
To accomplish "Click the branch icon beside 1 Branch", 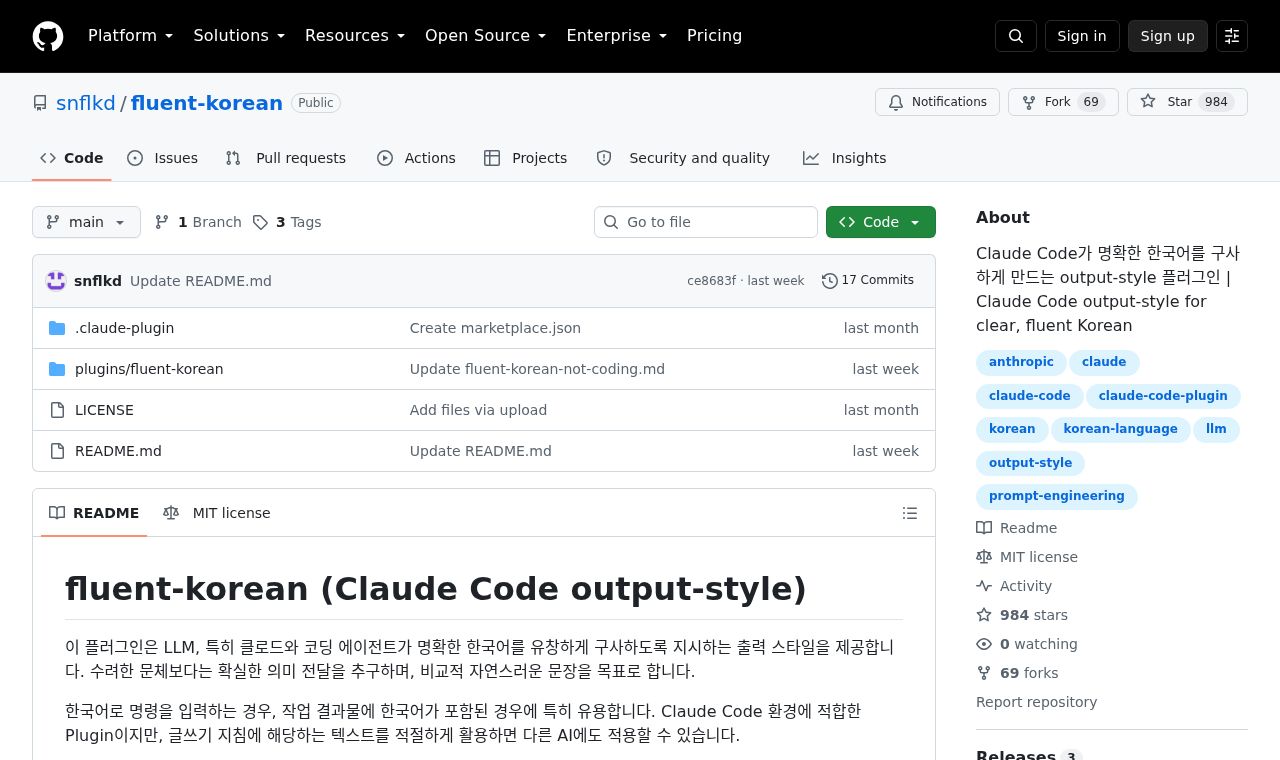I will [x=162, y=222].
